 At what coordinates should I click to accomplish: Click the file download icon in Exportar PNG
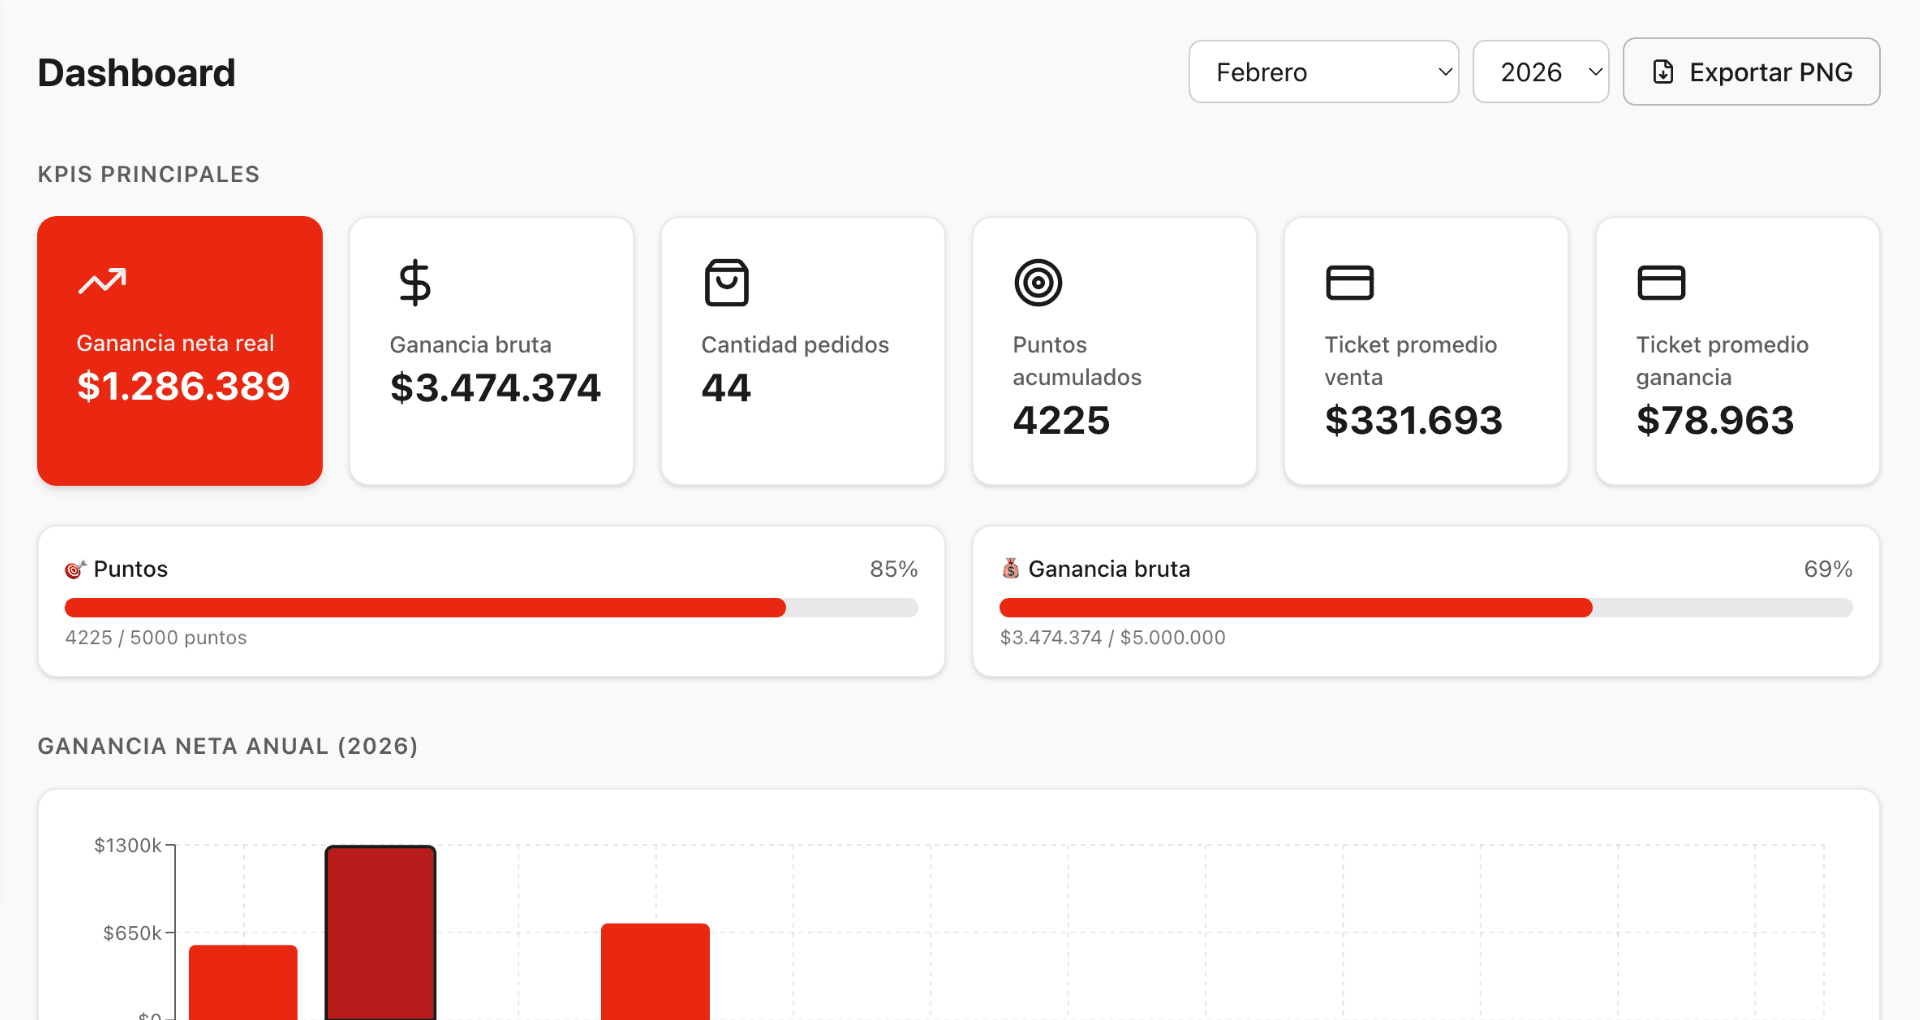(x=1663, y=72)
